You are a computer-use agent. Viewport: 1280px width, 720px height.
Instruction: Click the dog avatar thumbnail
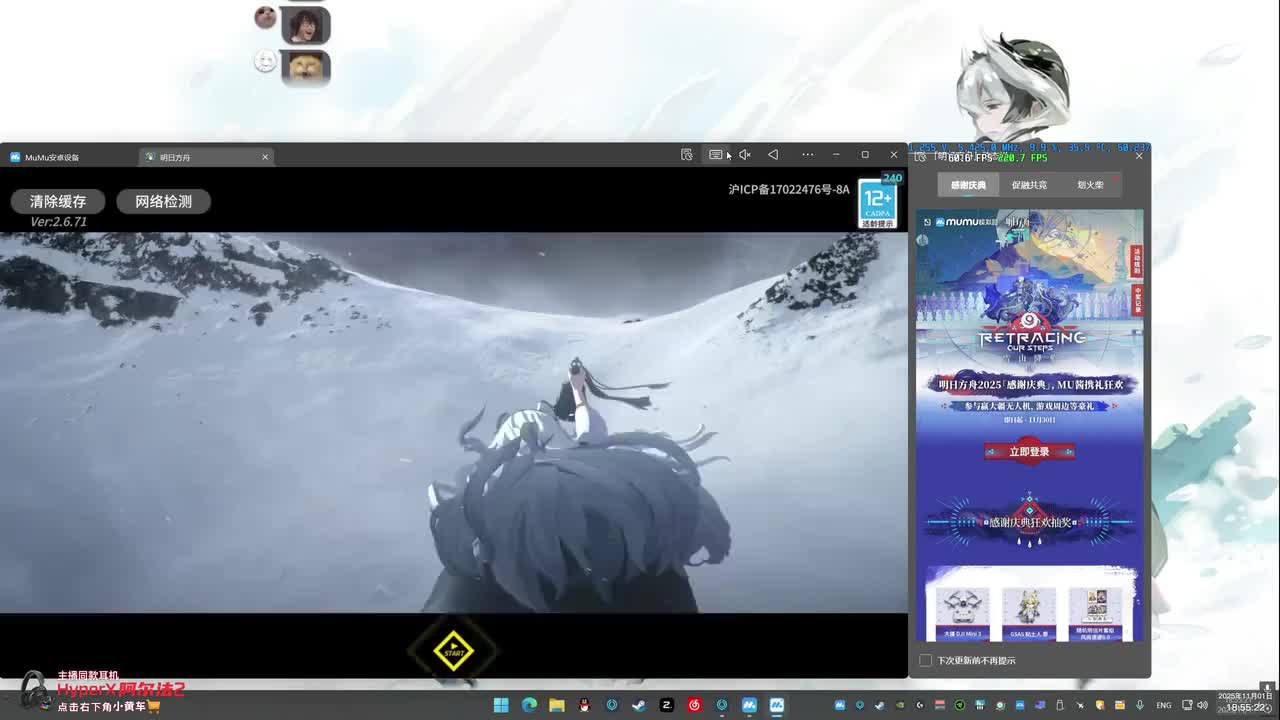(305, 68)
